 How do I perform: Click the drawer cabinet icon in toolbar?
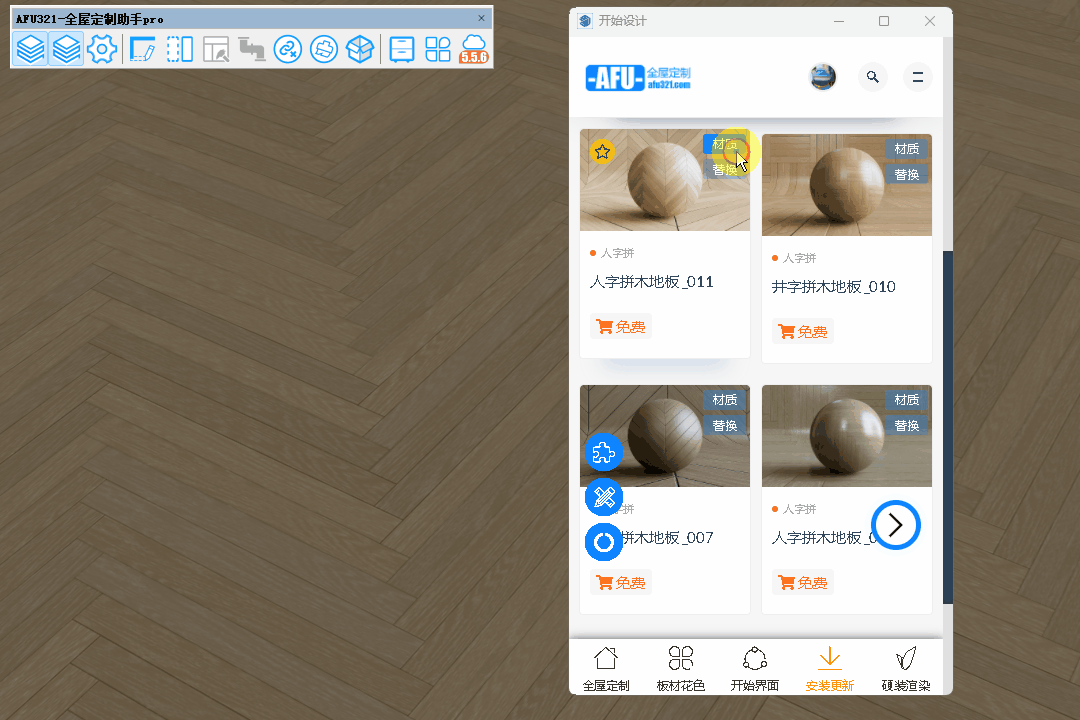tap(402, 49)
